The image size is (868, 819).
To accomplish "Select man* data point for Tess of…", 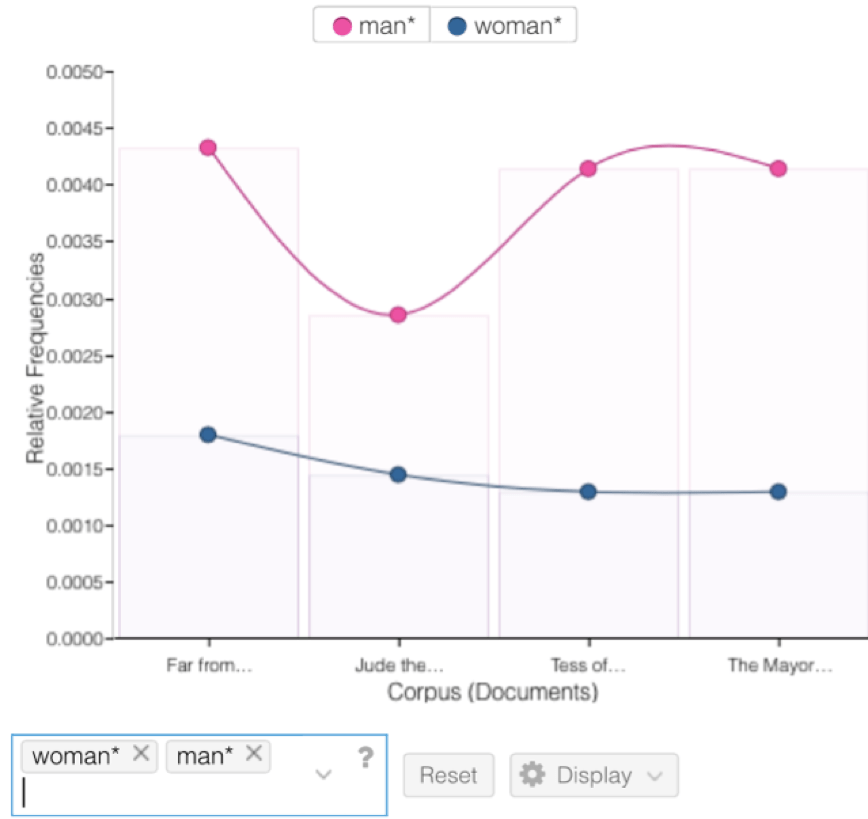I will coord(588,168).
